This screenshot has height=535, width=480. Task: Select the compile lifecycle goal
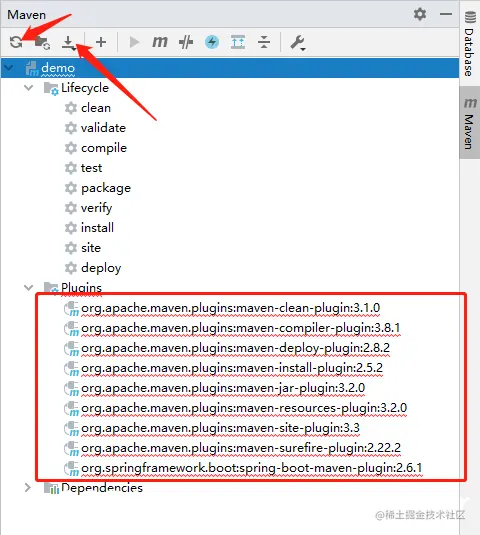click(x=104, y=148)
